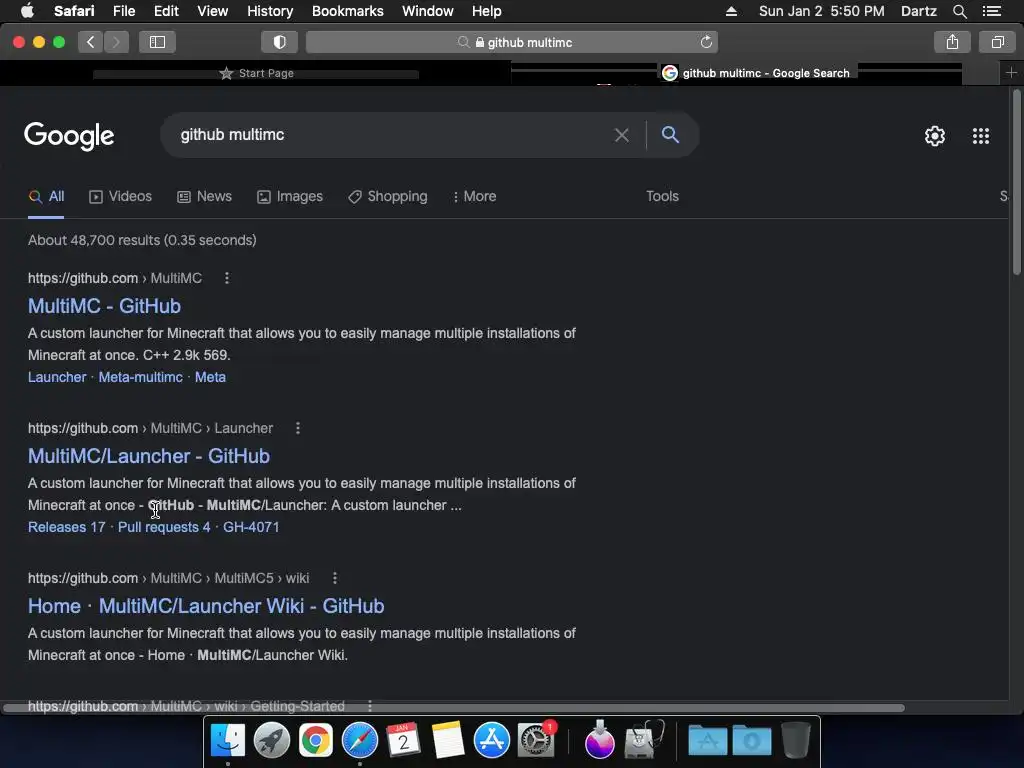
Task: Open Home · MultiMC/Launcher Wiki result
Action: click(x=206, y=607)
